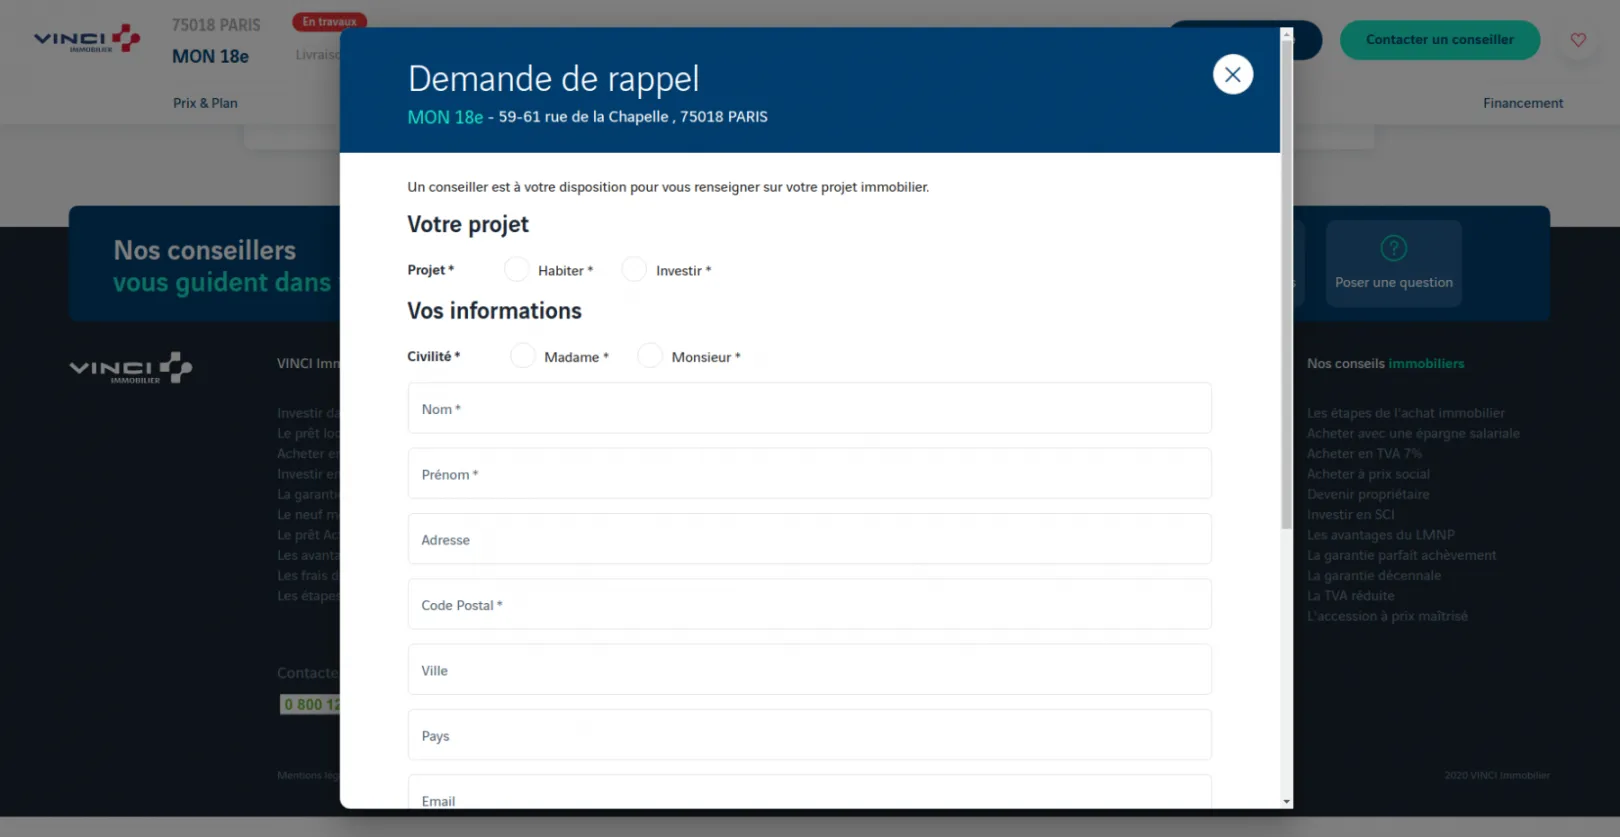Select the Investir project option
Screen dimensions: 1620x837
click(x=634, y=269)
